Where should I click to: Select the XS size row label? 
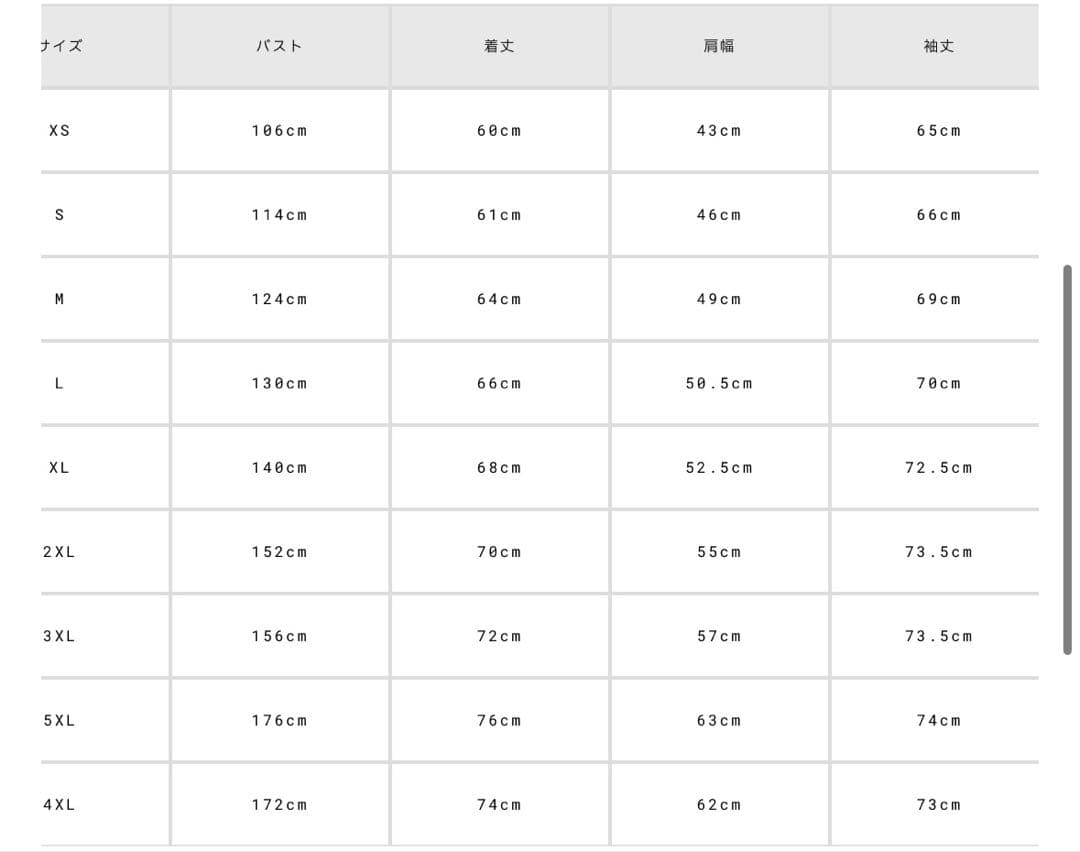pyautogui.click(x=59, y=131)
